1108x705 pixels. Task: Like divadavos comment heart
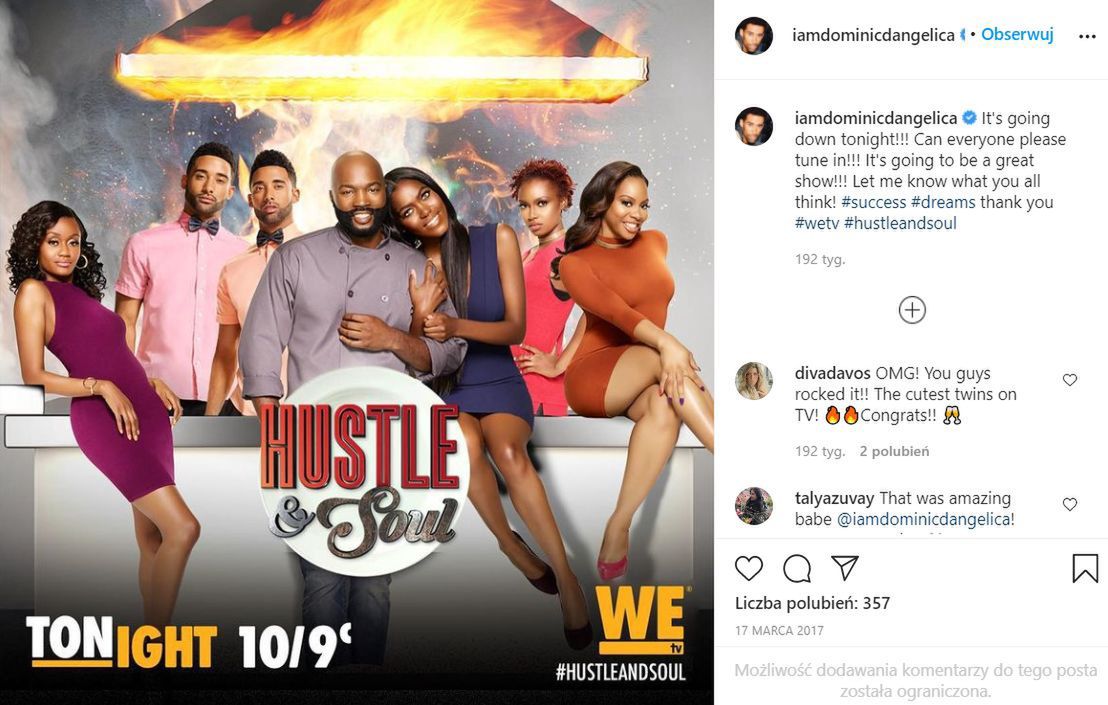1070,380
